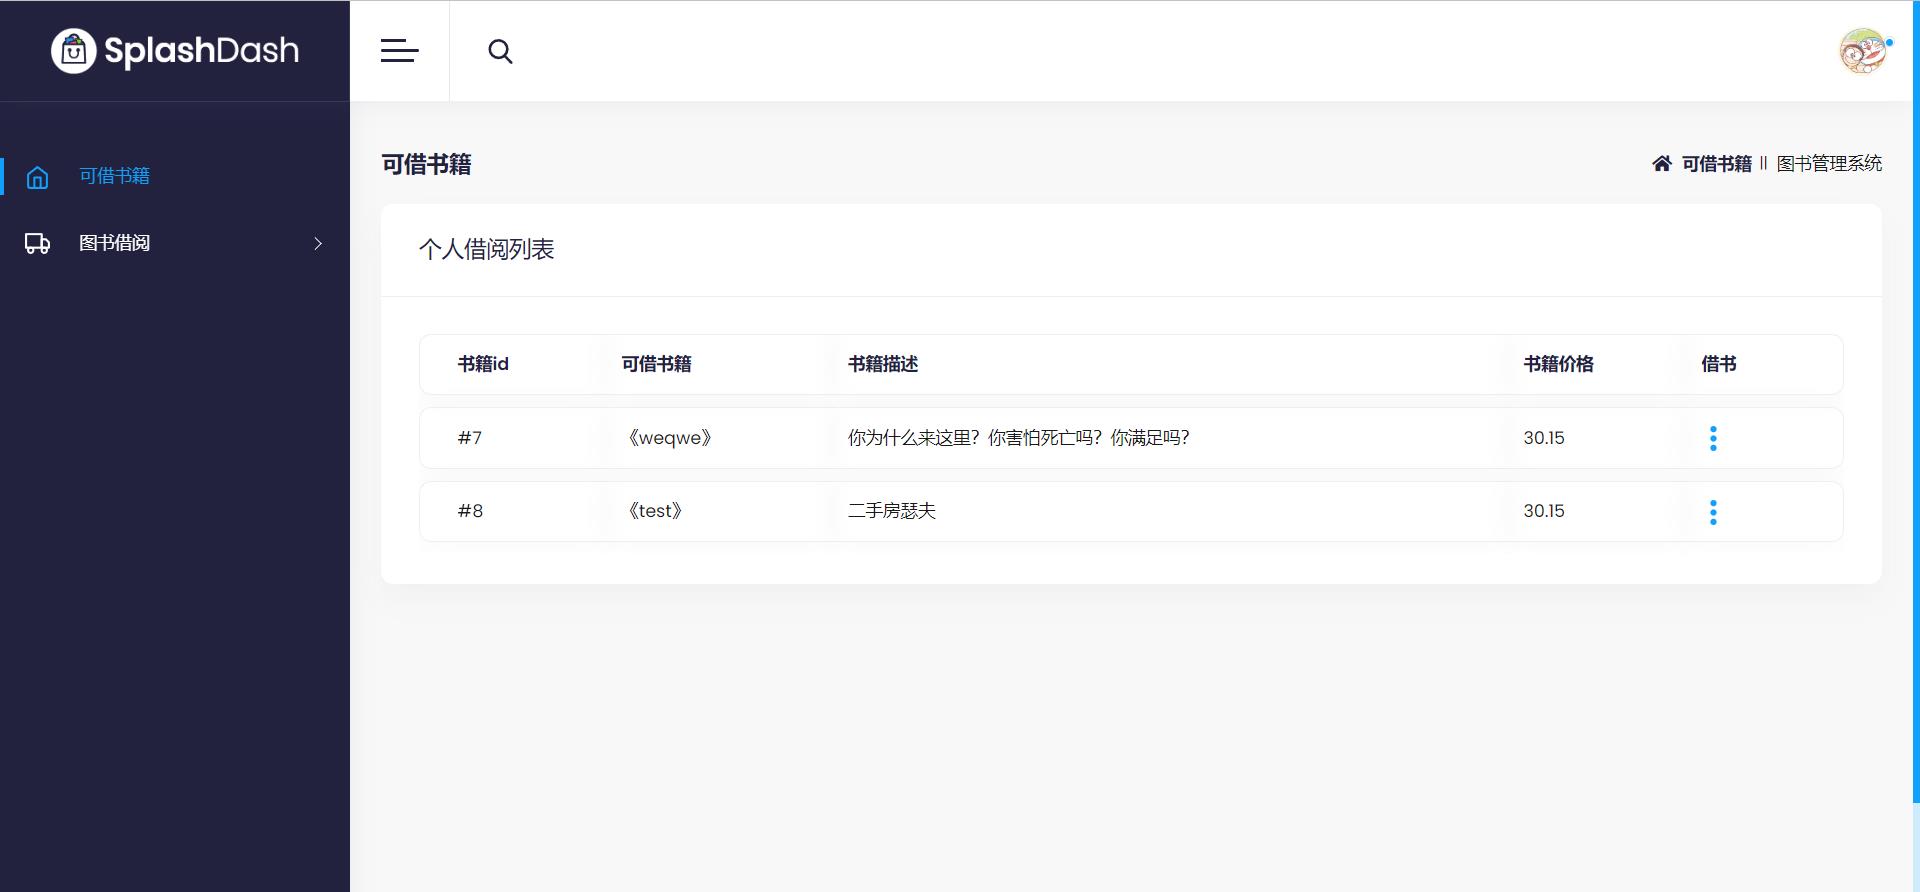Click the breadcrumb home icon
The image size is (1920, 892).
[x=1661, y=163]
